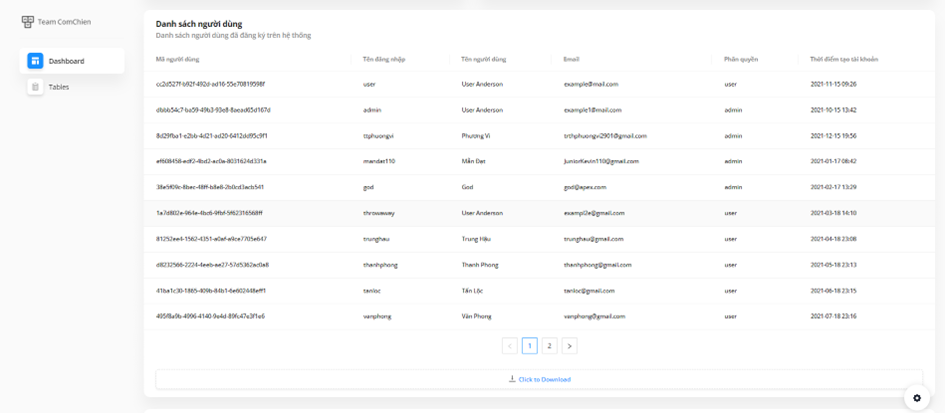Click email vanphong@gmail.com
Screen dimensions: 945x413
point(593,317)
